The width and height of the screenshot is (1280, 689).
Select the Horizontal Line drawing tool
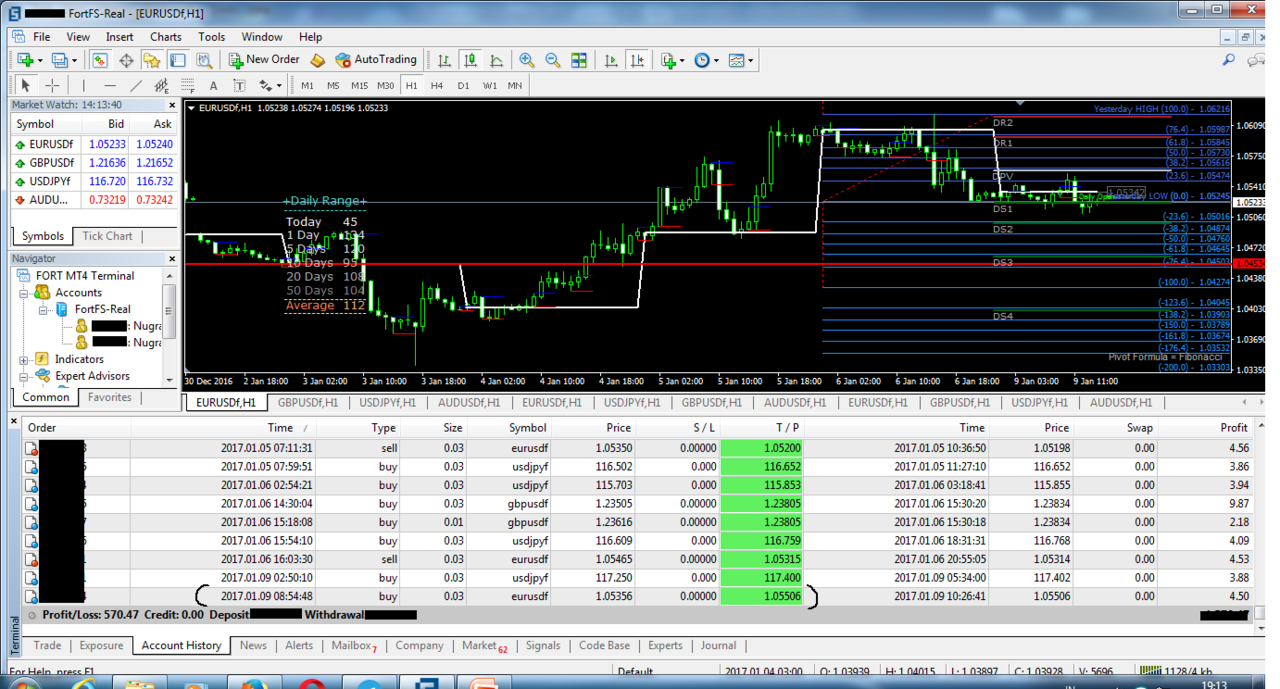pyautogui.click(x=110, y=86)
